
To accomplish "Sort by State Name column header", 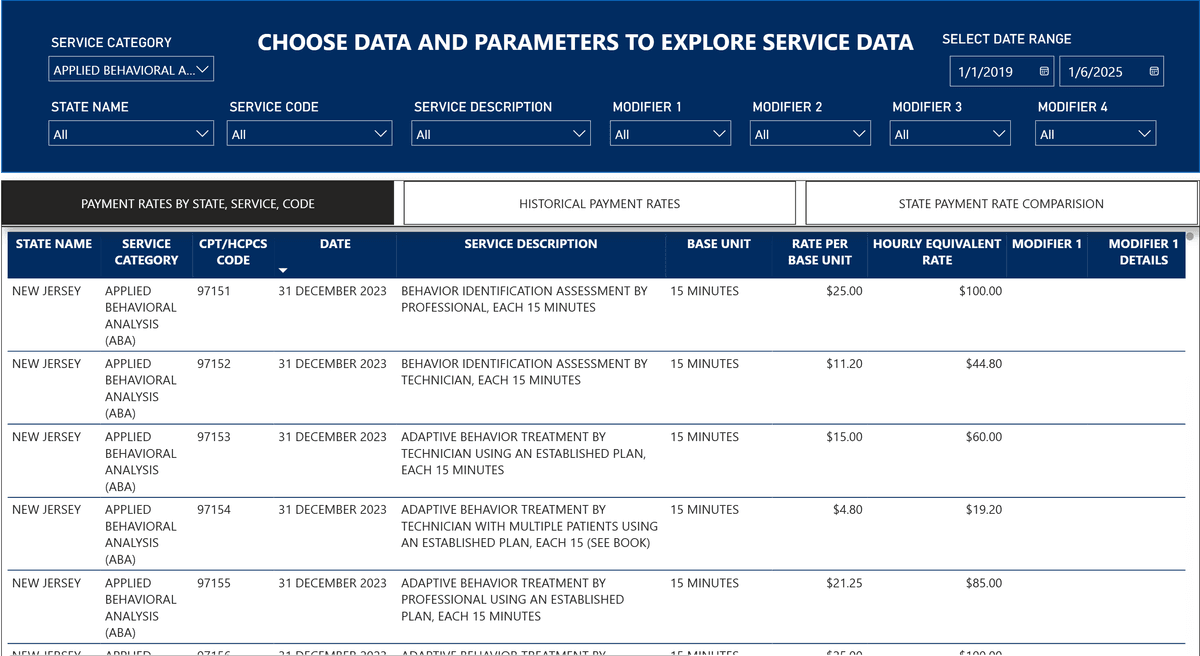I will click(x=53, y=244).
